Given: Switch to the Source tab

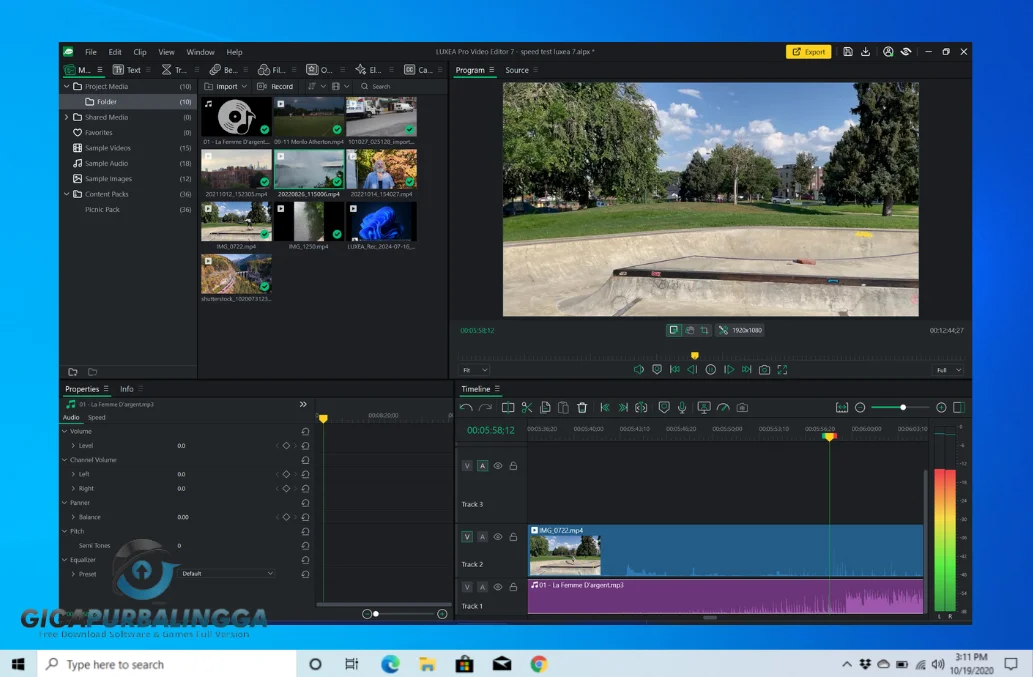Looking at the screenshot, I should tap(517, 70).
